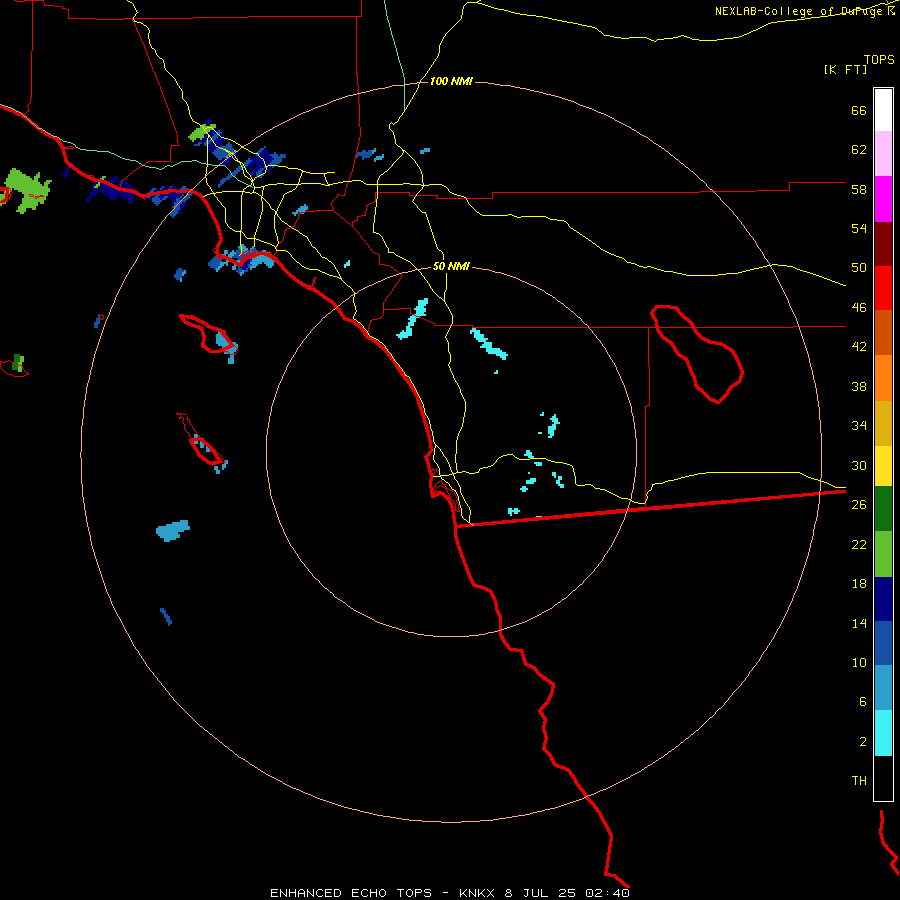Click the light pink legend swatch
The height and width of the screenshot is (900, 900).
[x=883, y=154]
